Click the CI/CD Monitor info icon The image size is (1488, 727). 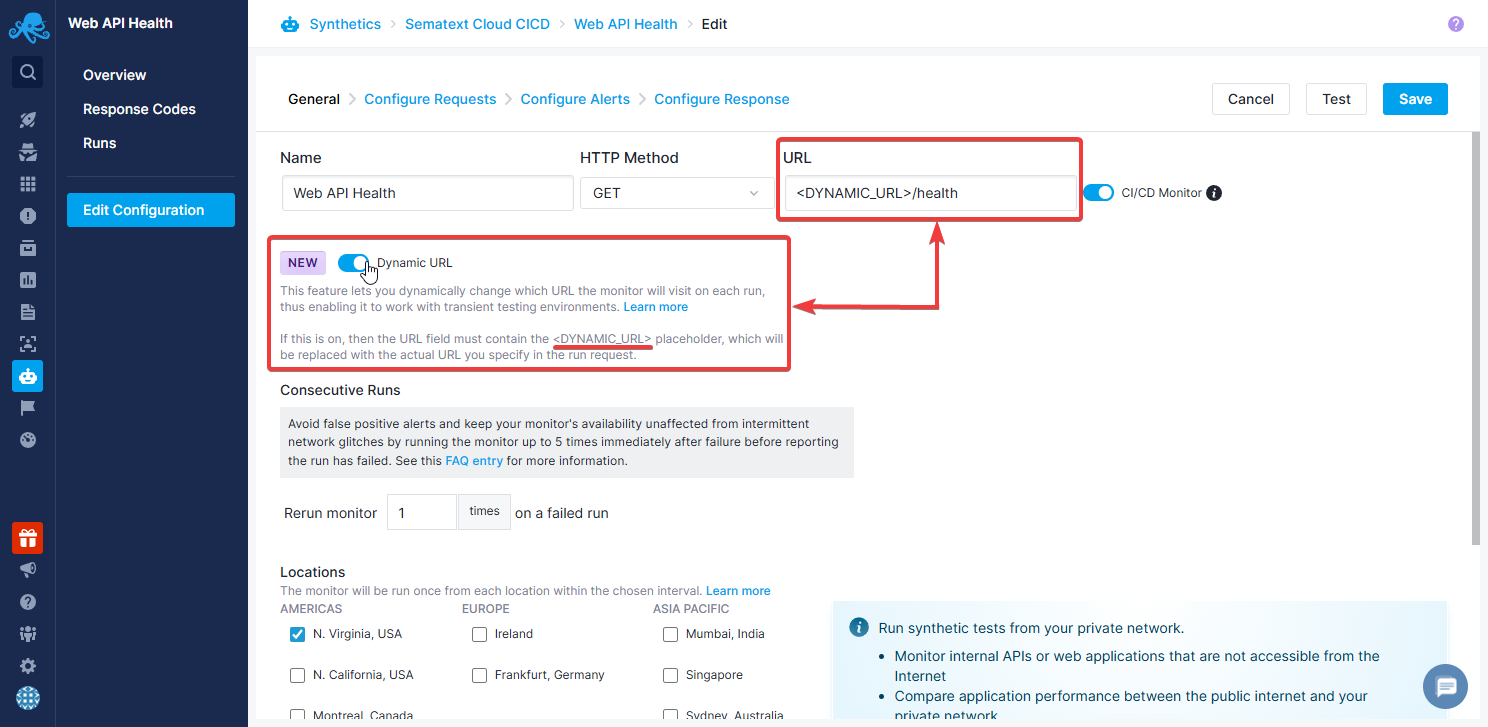[x=1214, y=193]
